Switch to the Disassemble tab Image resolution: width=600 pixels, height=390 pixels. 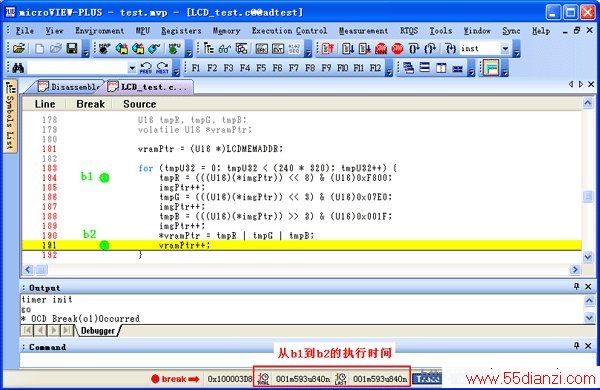(70, 87)
